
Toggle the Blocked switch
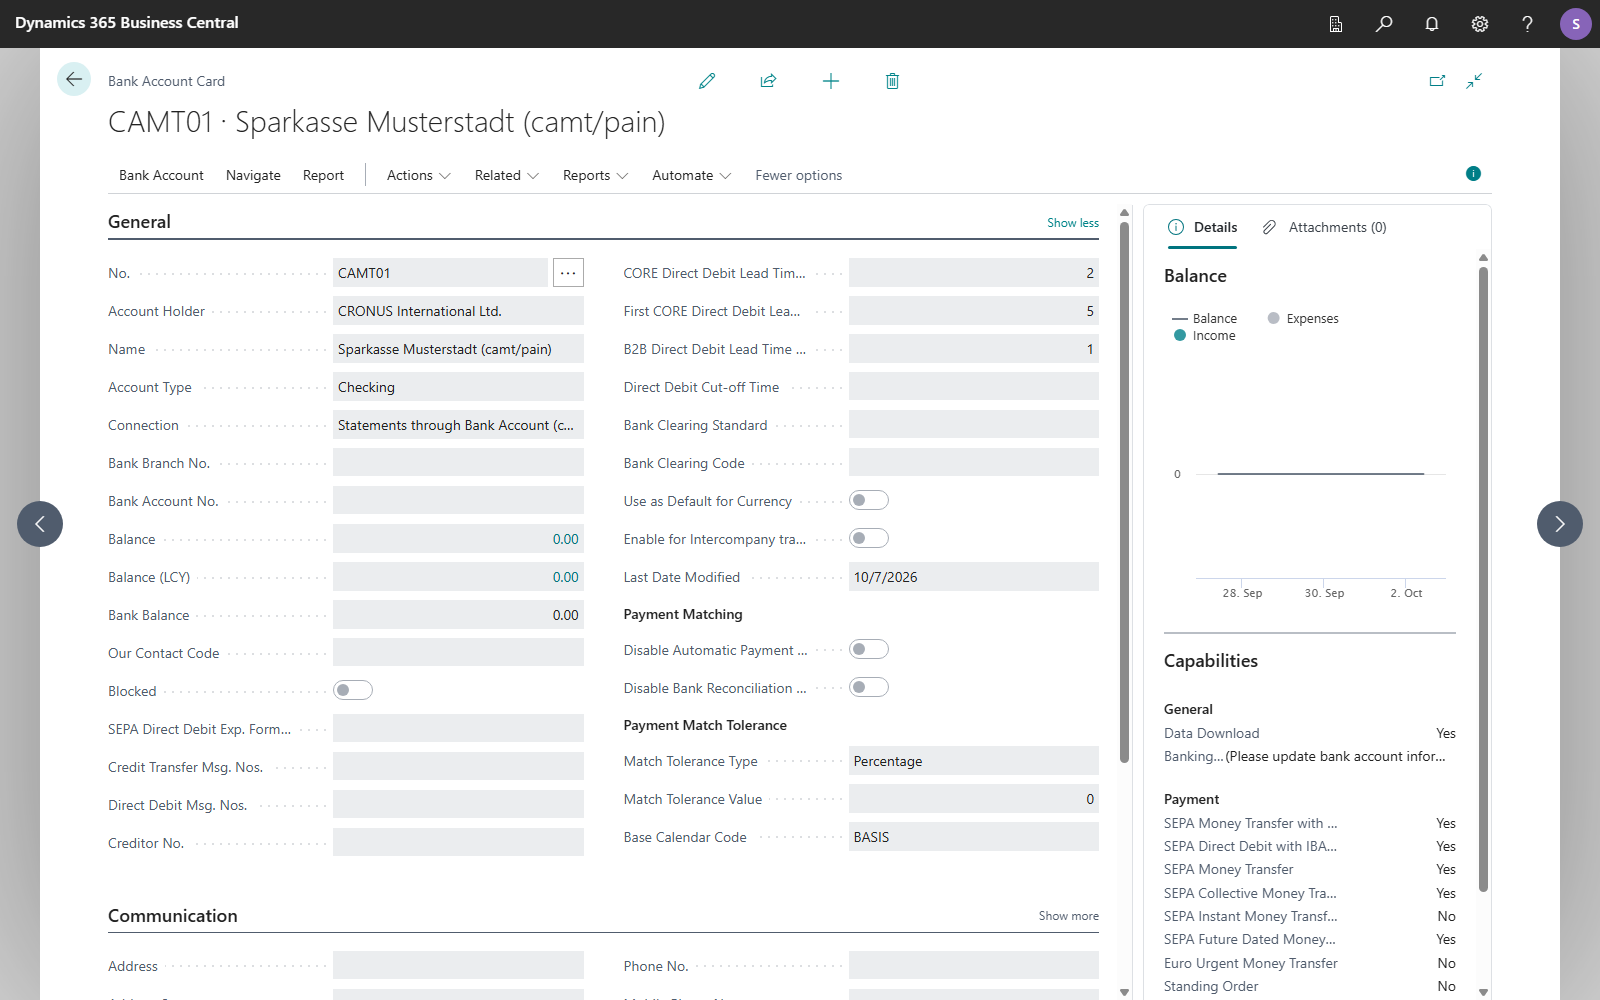pyautogui.click(x=353, y=690)
